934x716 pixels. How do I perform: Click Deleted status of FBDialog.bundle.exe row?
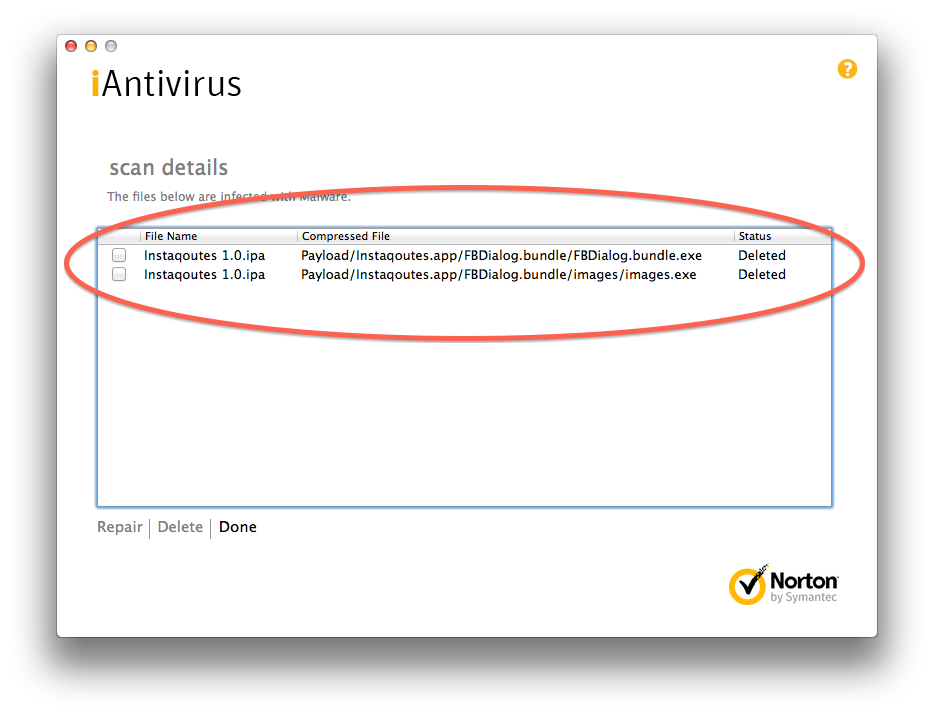762,256
